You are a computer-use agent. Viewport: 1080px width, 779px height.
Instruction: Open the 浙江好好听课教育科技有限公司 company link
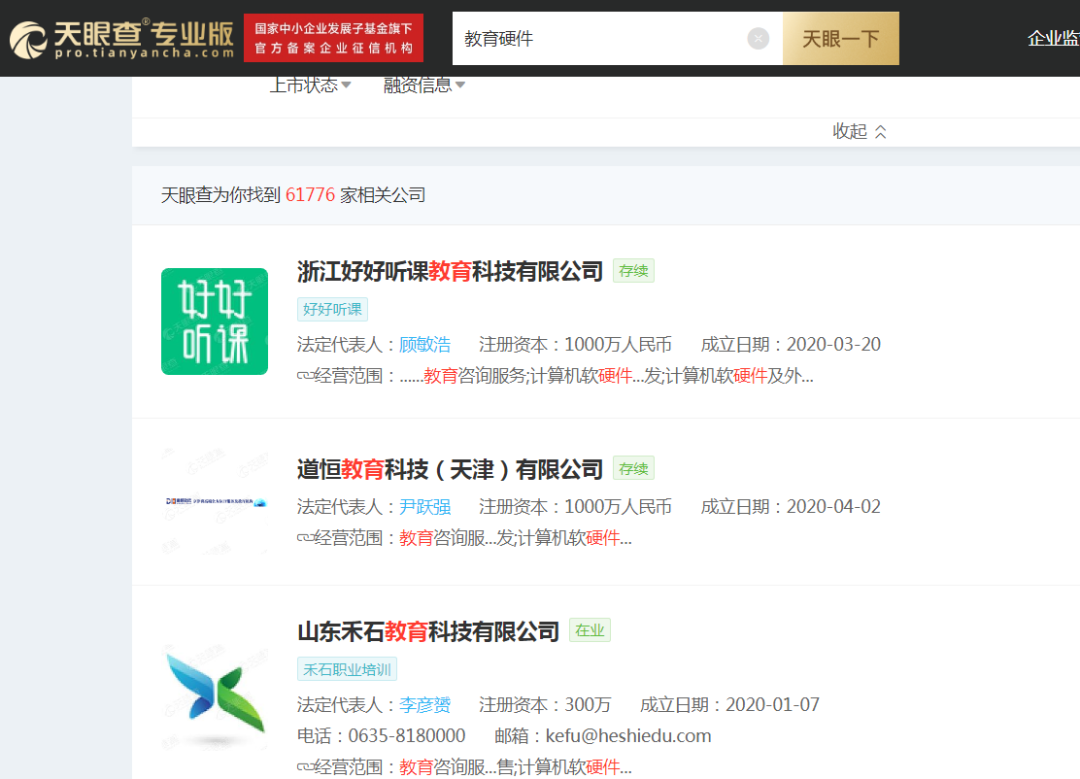pyautogui.click(x=450, y=271)
